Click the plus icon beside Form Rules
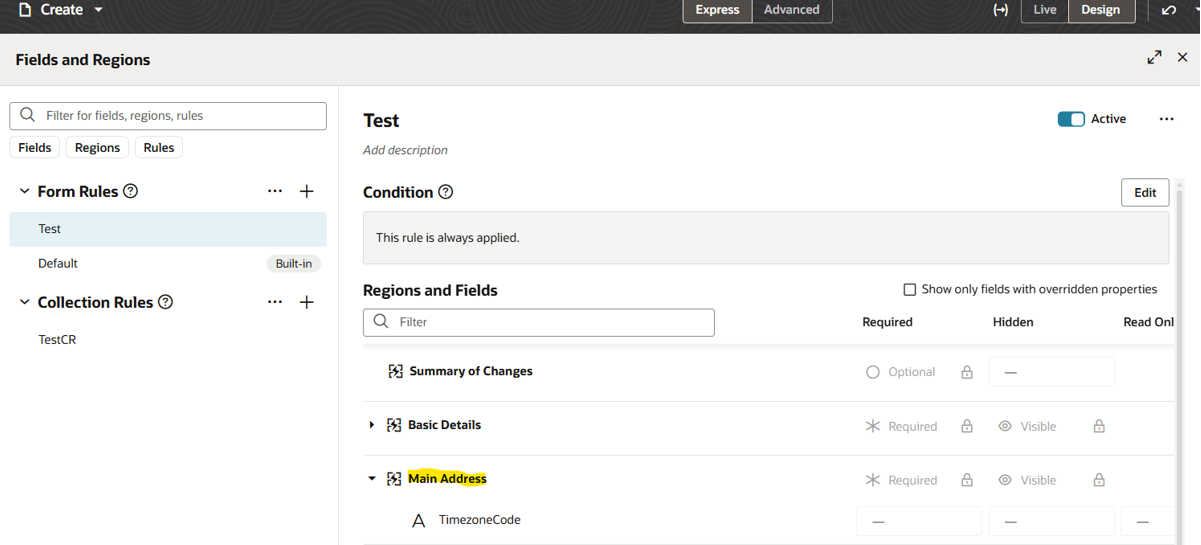The image size is (1201, 545). (307, 191)
